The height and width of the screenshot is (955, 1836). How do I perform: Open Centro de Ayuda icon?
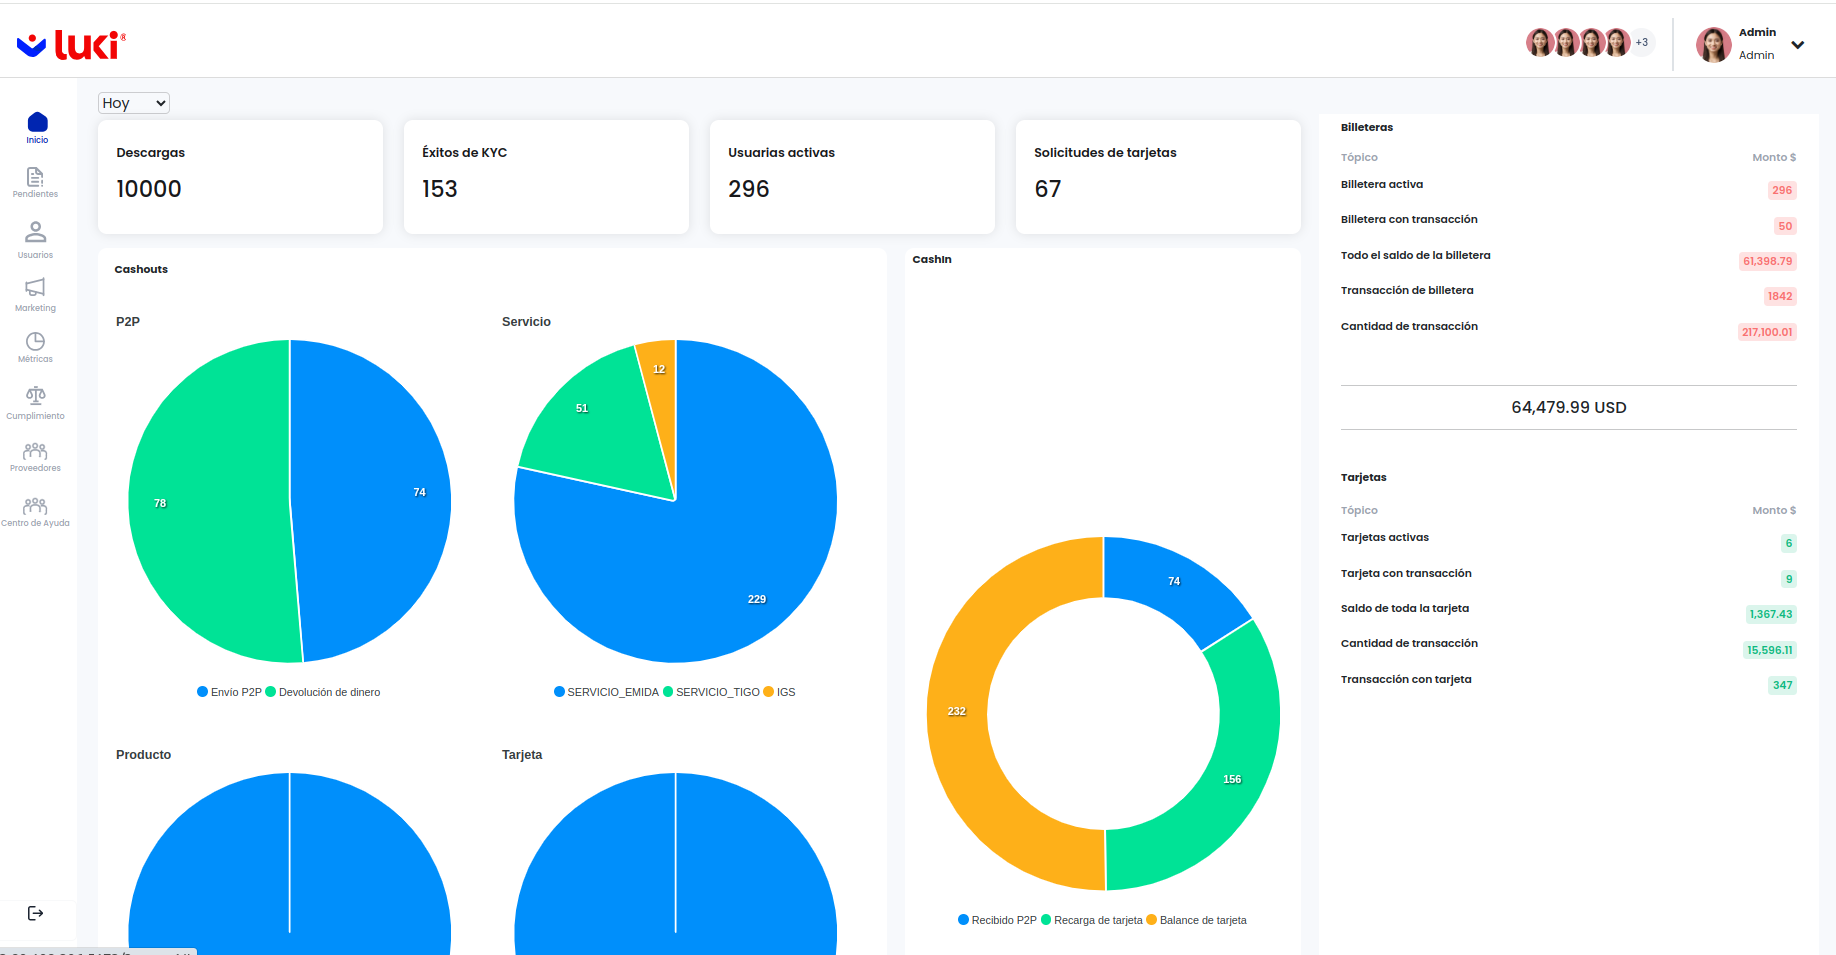[35, 506]
